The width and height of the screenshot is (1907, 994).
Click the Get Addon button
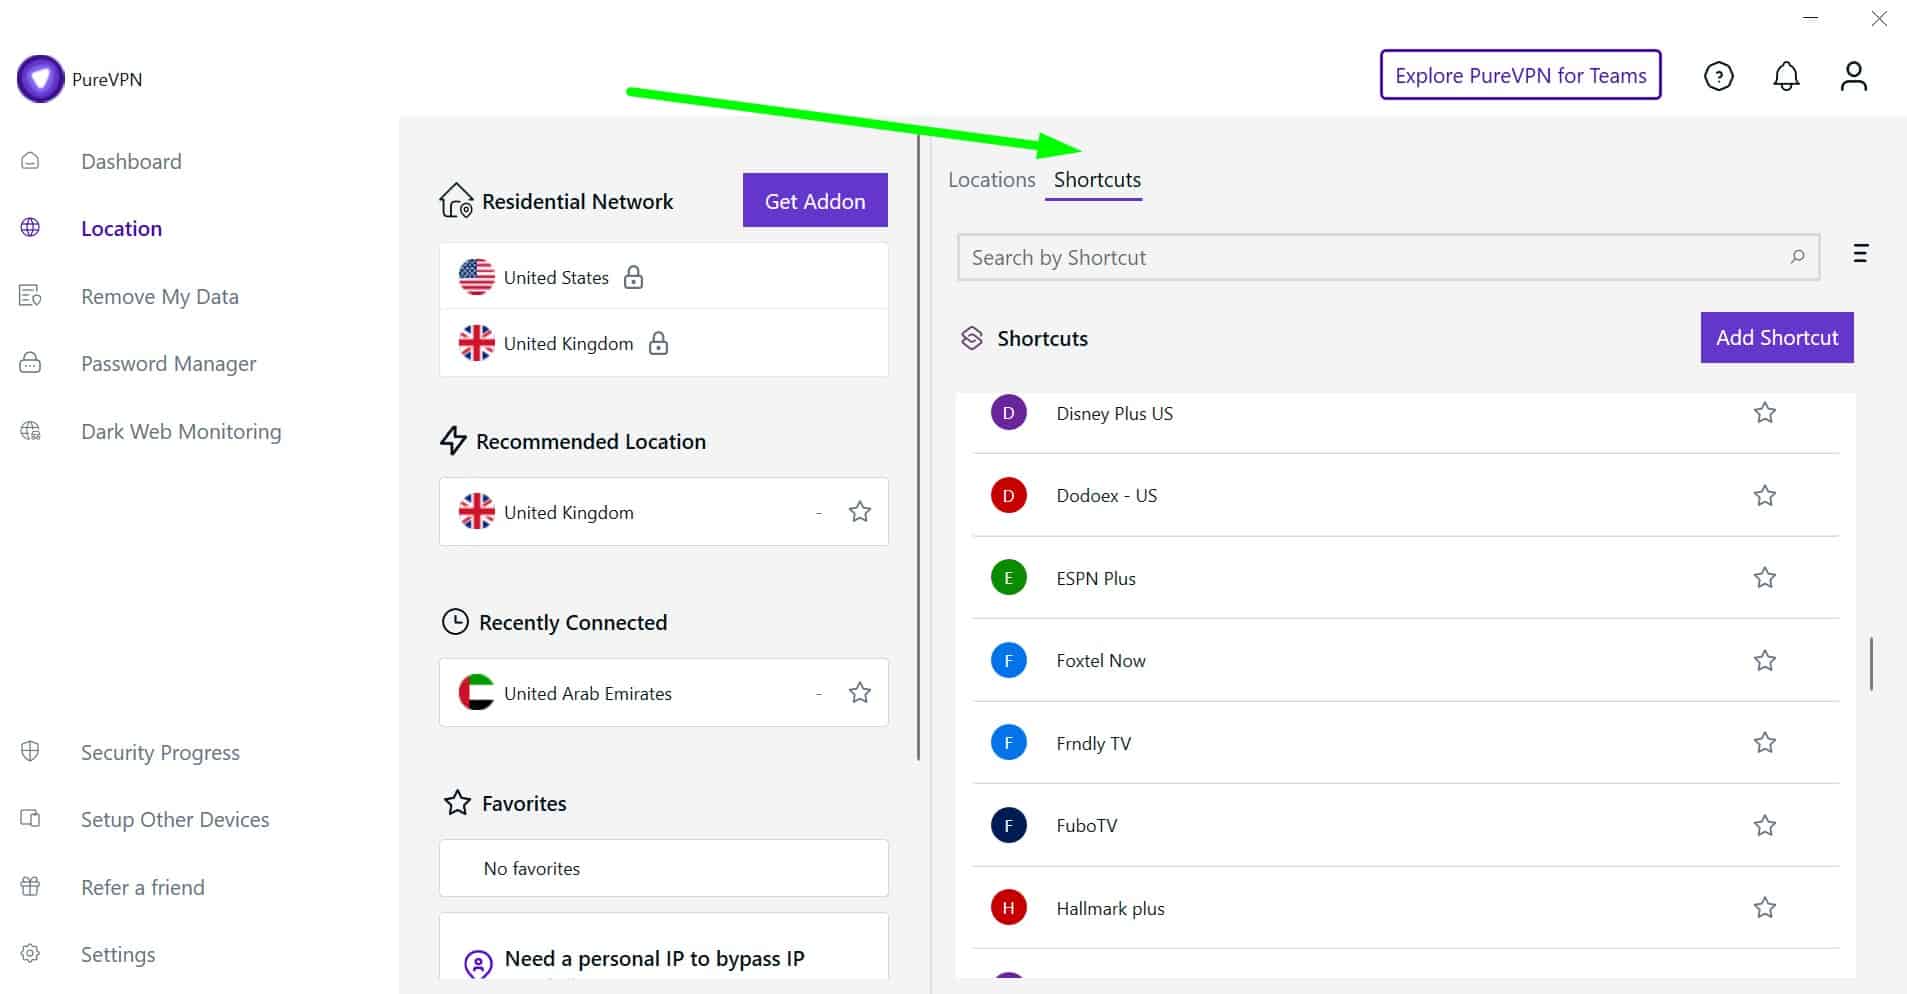(x=815, y=200)
